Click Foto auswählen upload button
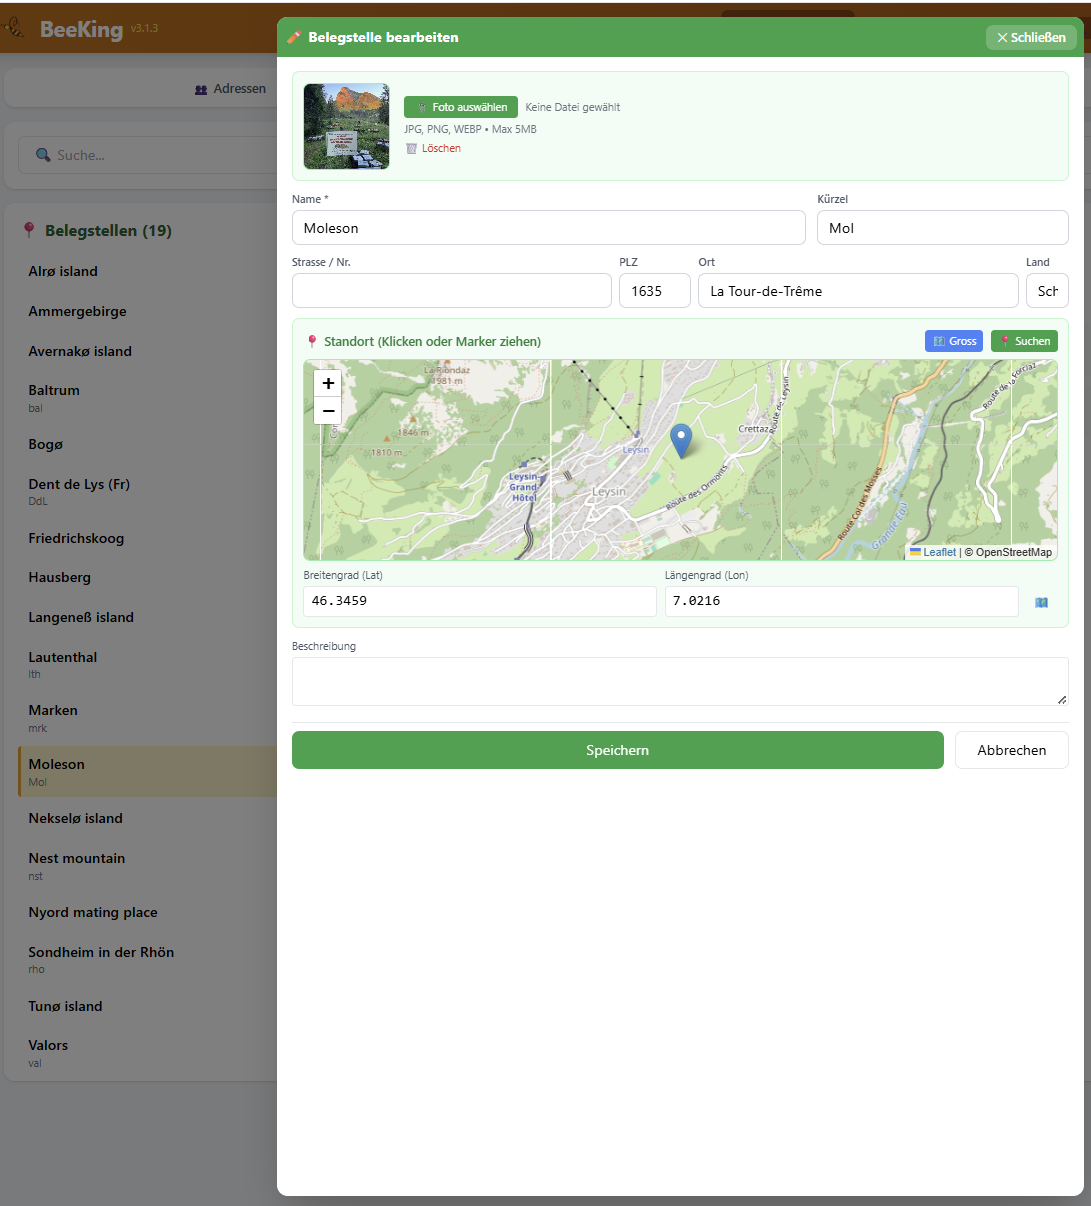Image resolution: width=1091 pixels, height=1206 pixels. tap(461, 107)
